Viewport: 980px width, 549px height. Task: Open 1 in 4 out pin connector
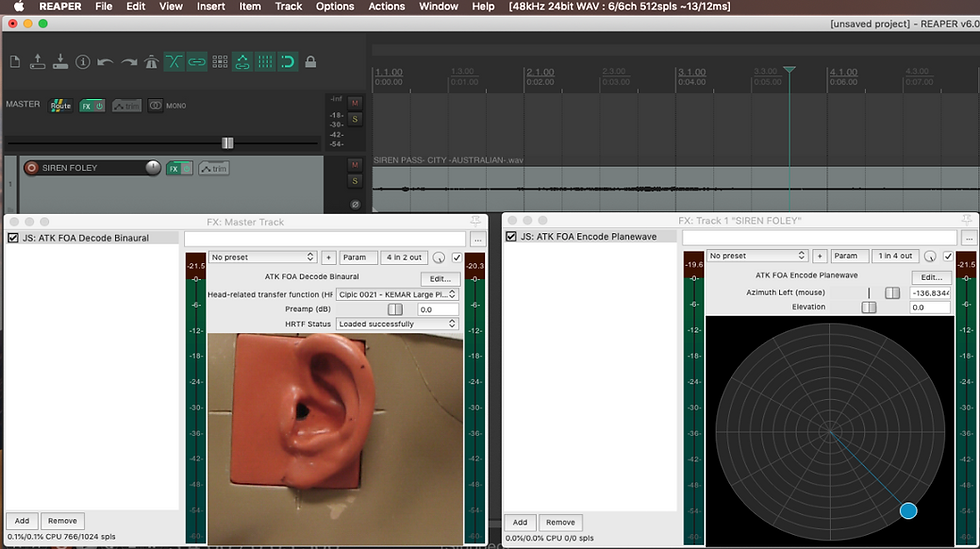coord(896,256)
